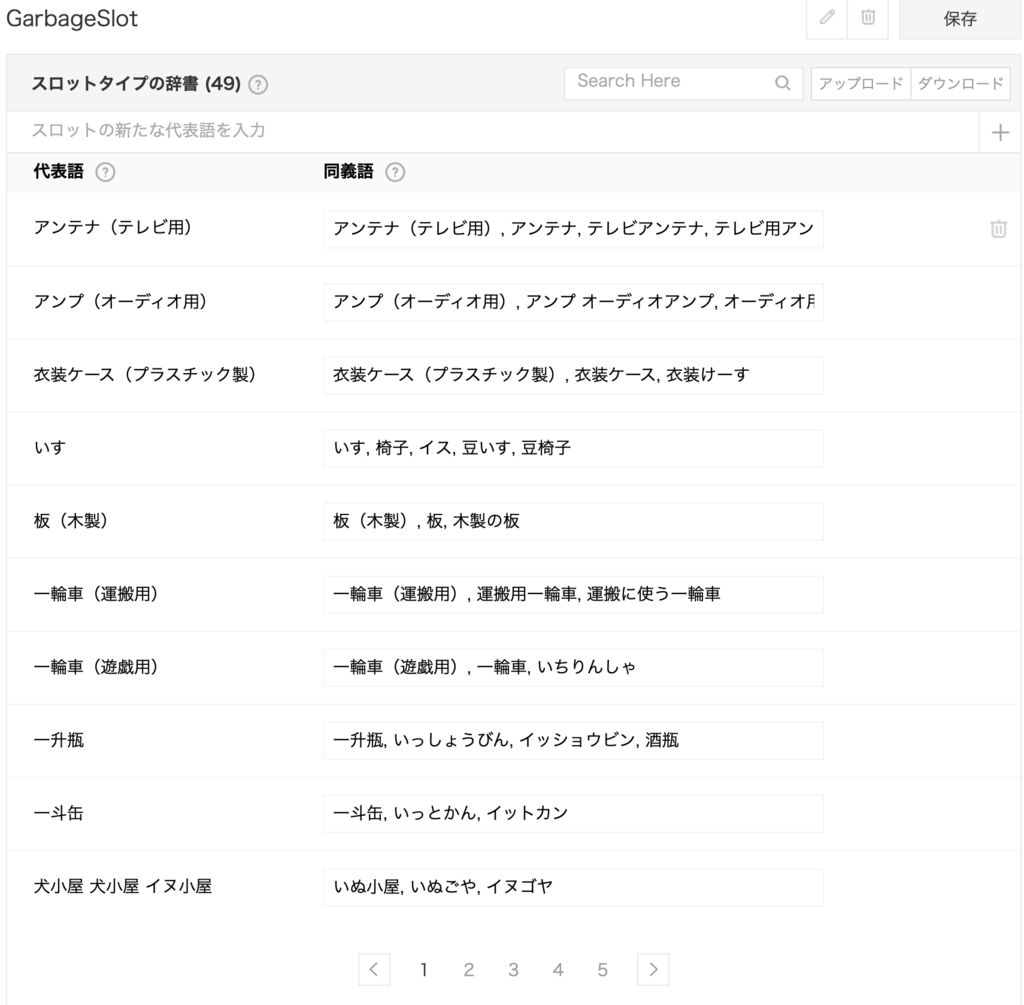
Task: Open help icon next to 同義語 header
Action: pos(395,171)
